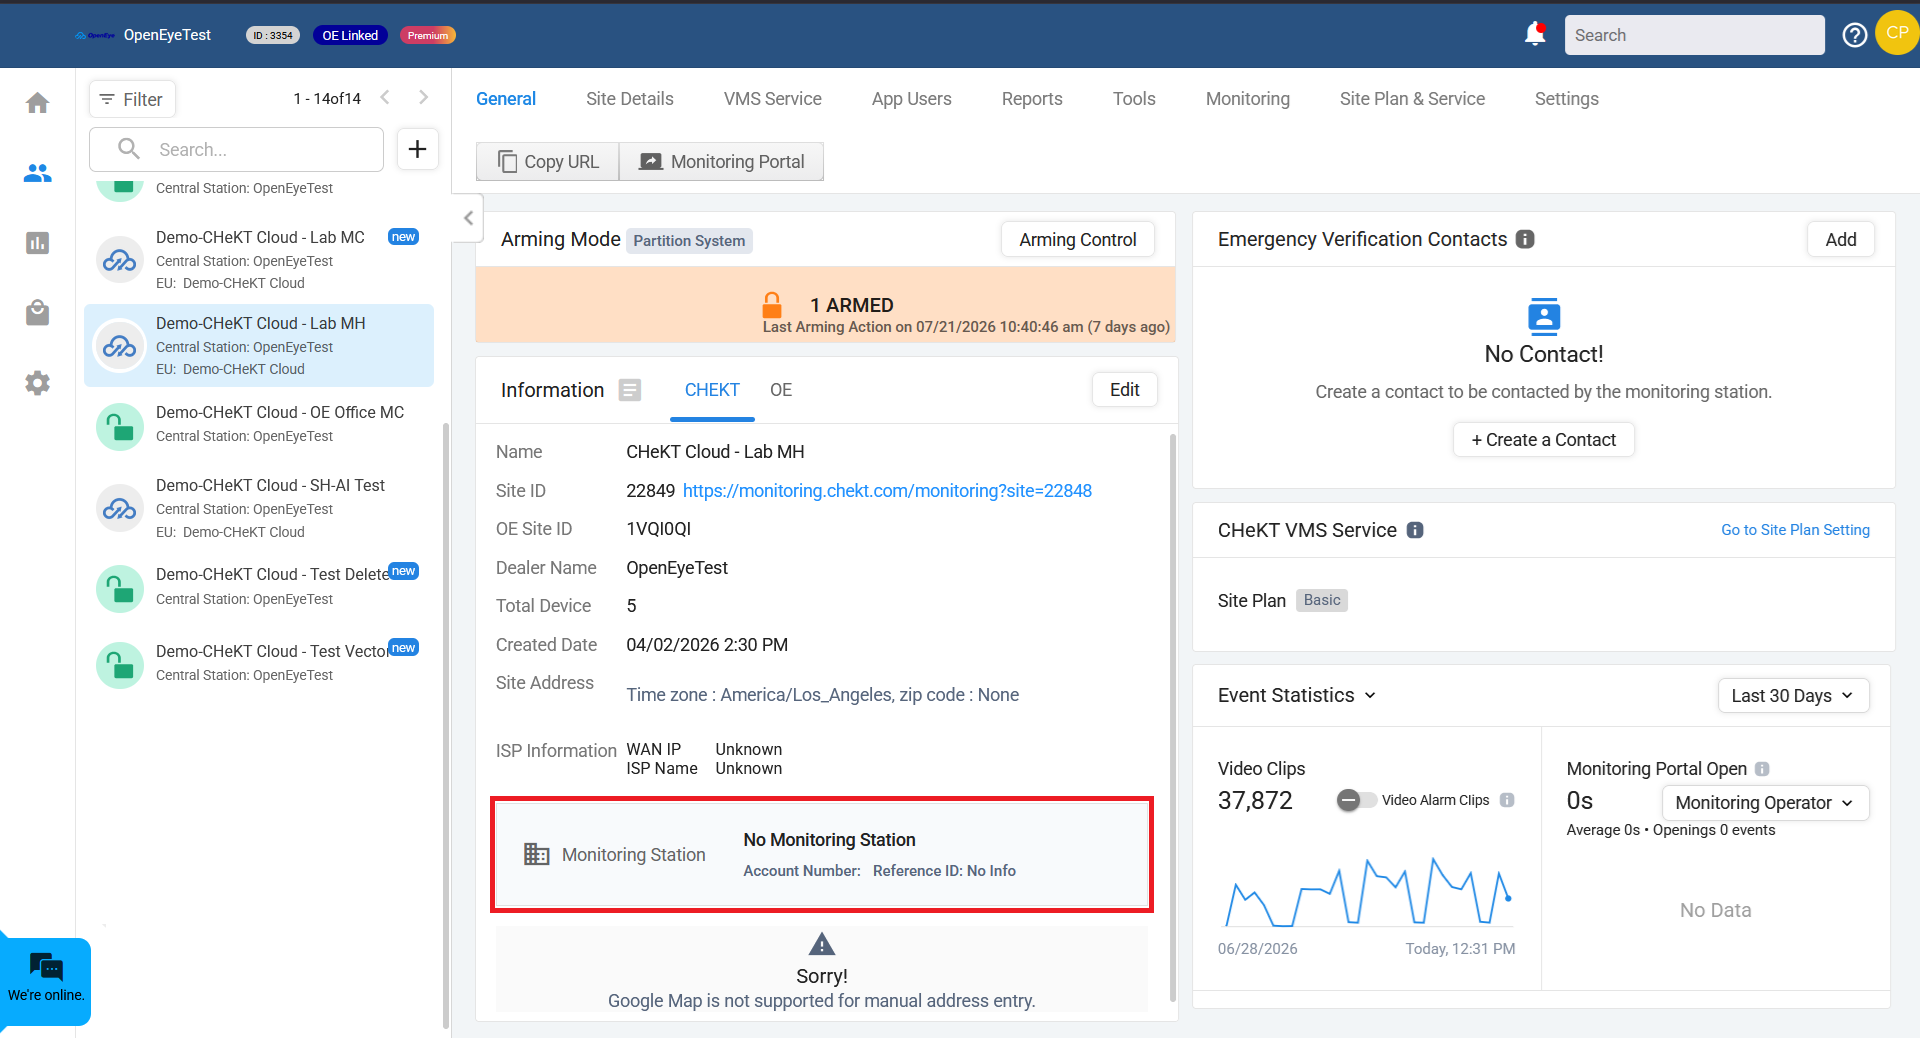Click the OE Office MC unlocked status icon

tap(120, 427)
